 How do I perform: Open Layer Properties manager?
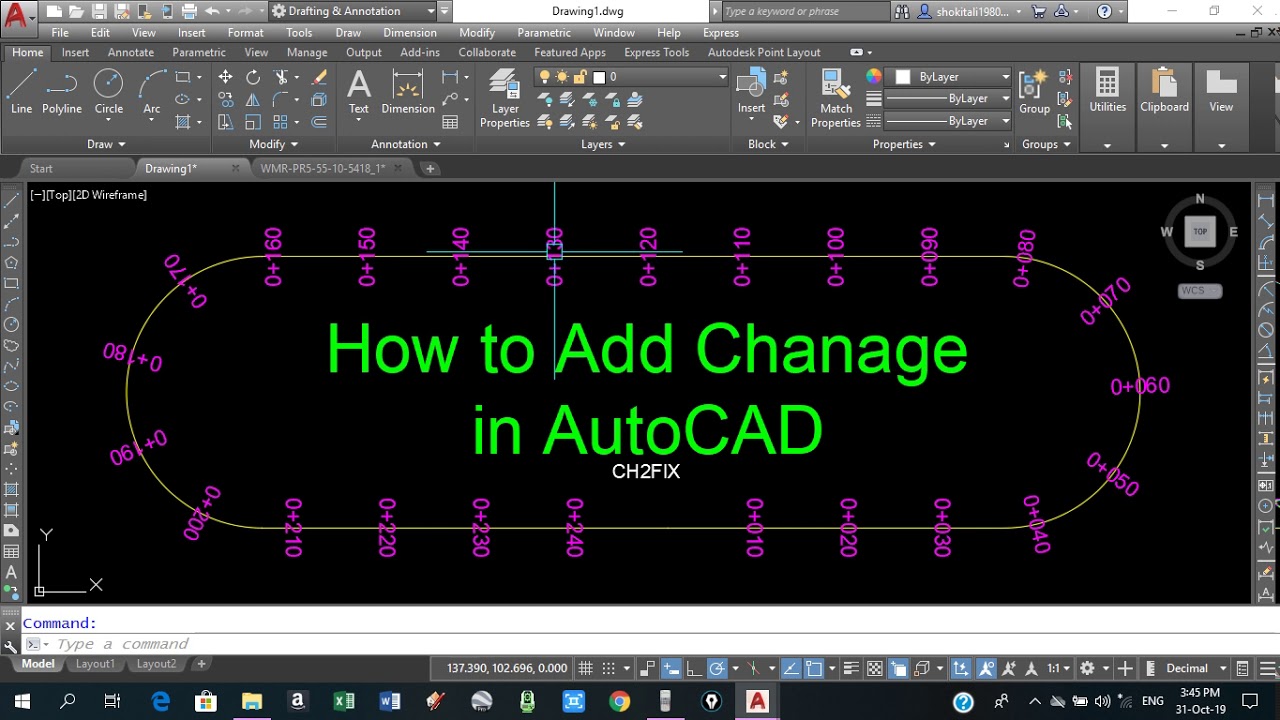(x=505, y=99)
